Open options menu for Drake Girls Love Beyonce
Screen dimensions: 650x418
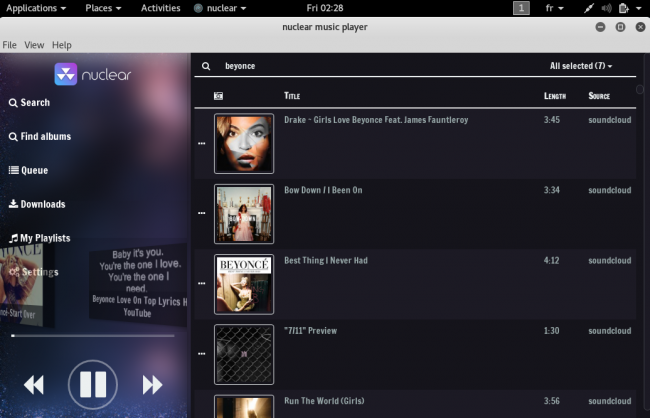pos(201,143)
